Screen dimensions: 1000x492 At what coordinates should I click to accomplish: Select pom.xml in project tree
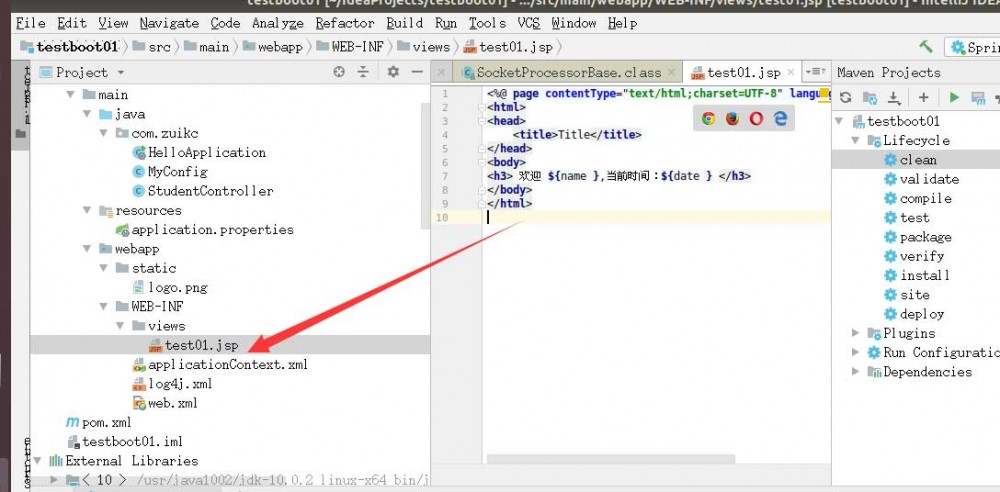tap(107, 422)
